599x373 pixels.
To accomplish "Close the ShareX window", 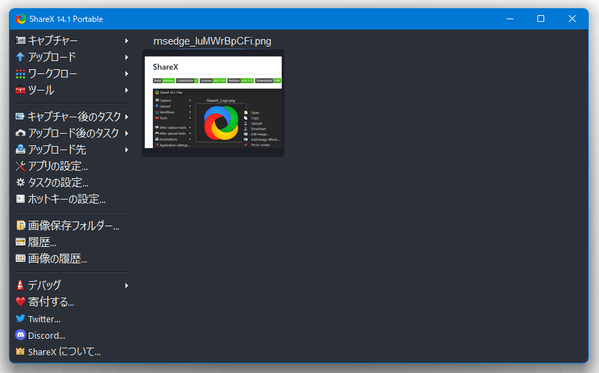I will [x=572, y=19].
